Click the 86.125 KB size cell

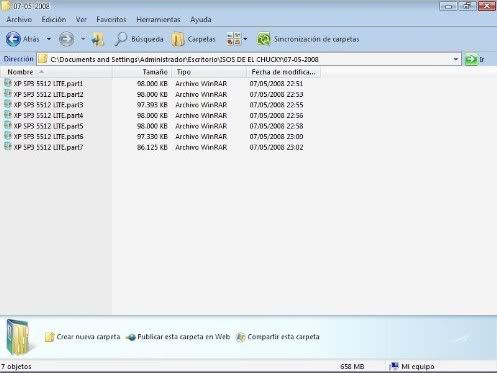point(152,147)
